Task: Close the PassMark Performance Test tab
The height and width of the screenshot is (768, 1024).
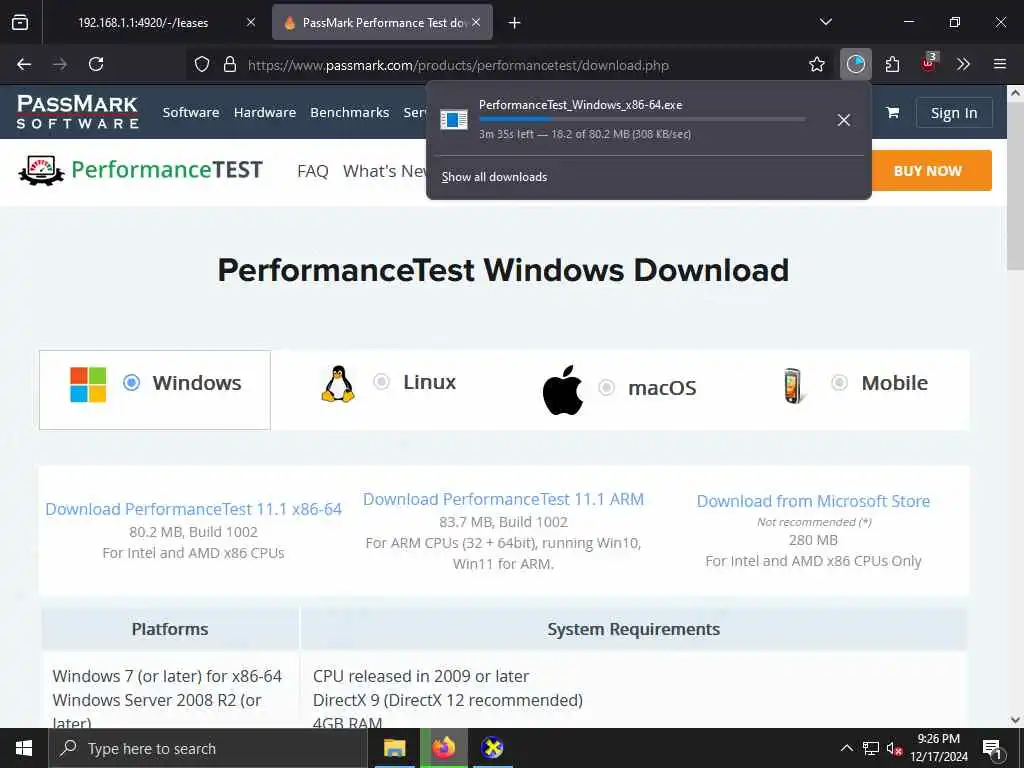Action: click(476, 22)
